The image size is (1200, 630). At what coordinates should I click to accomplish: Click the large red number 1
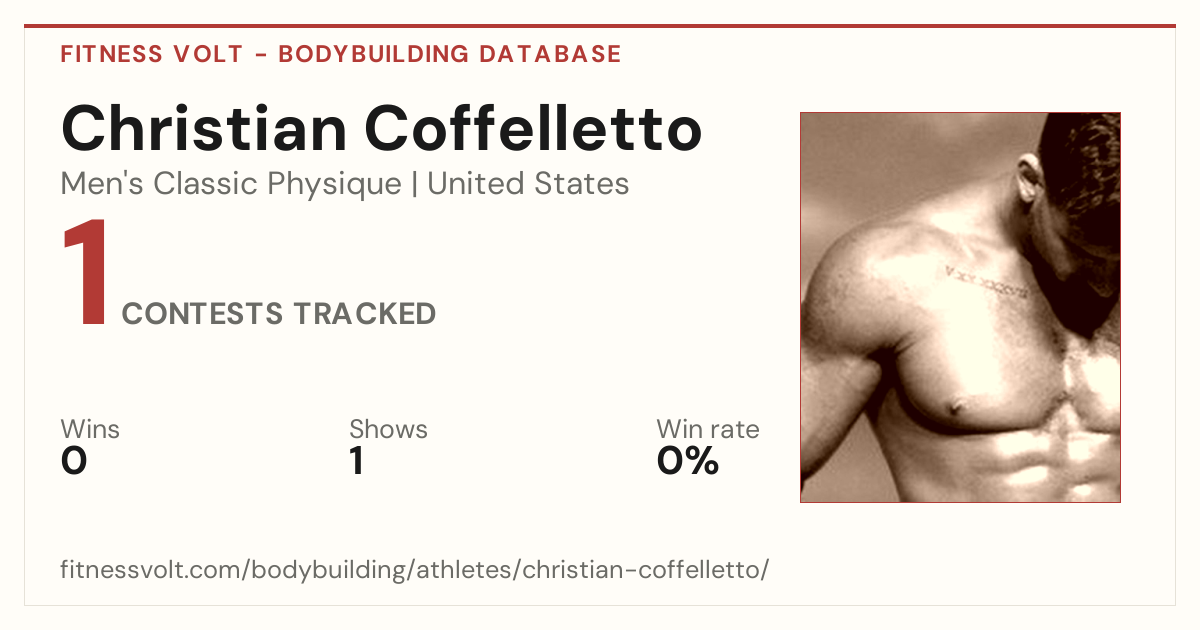coord(84,273)
